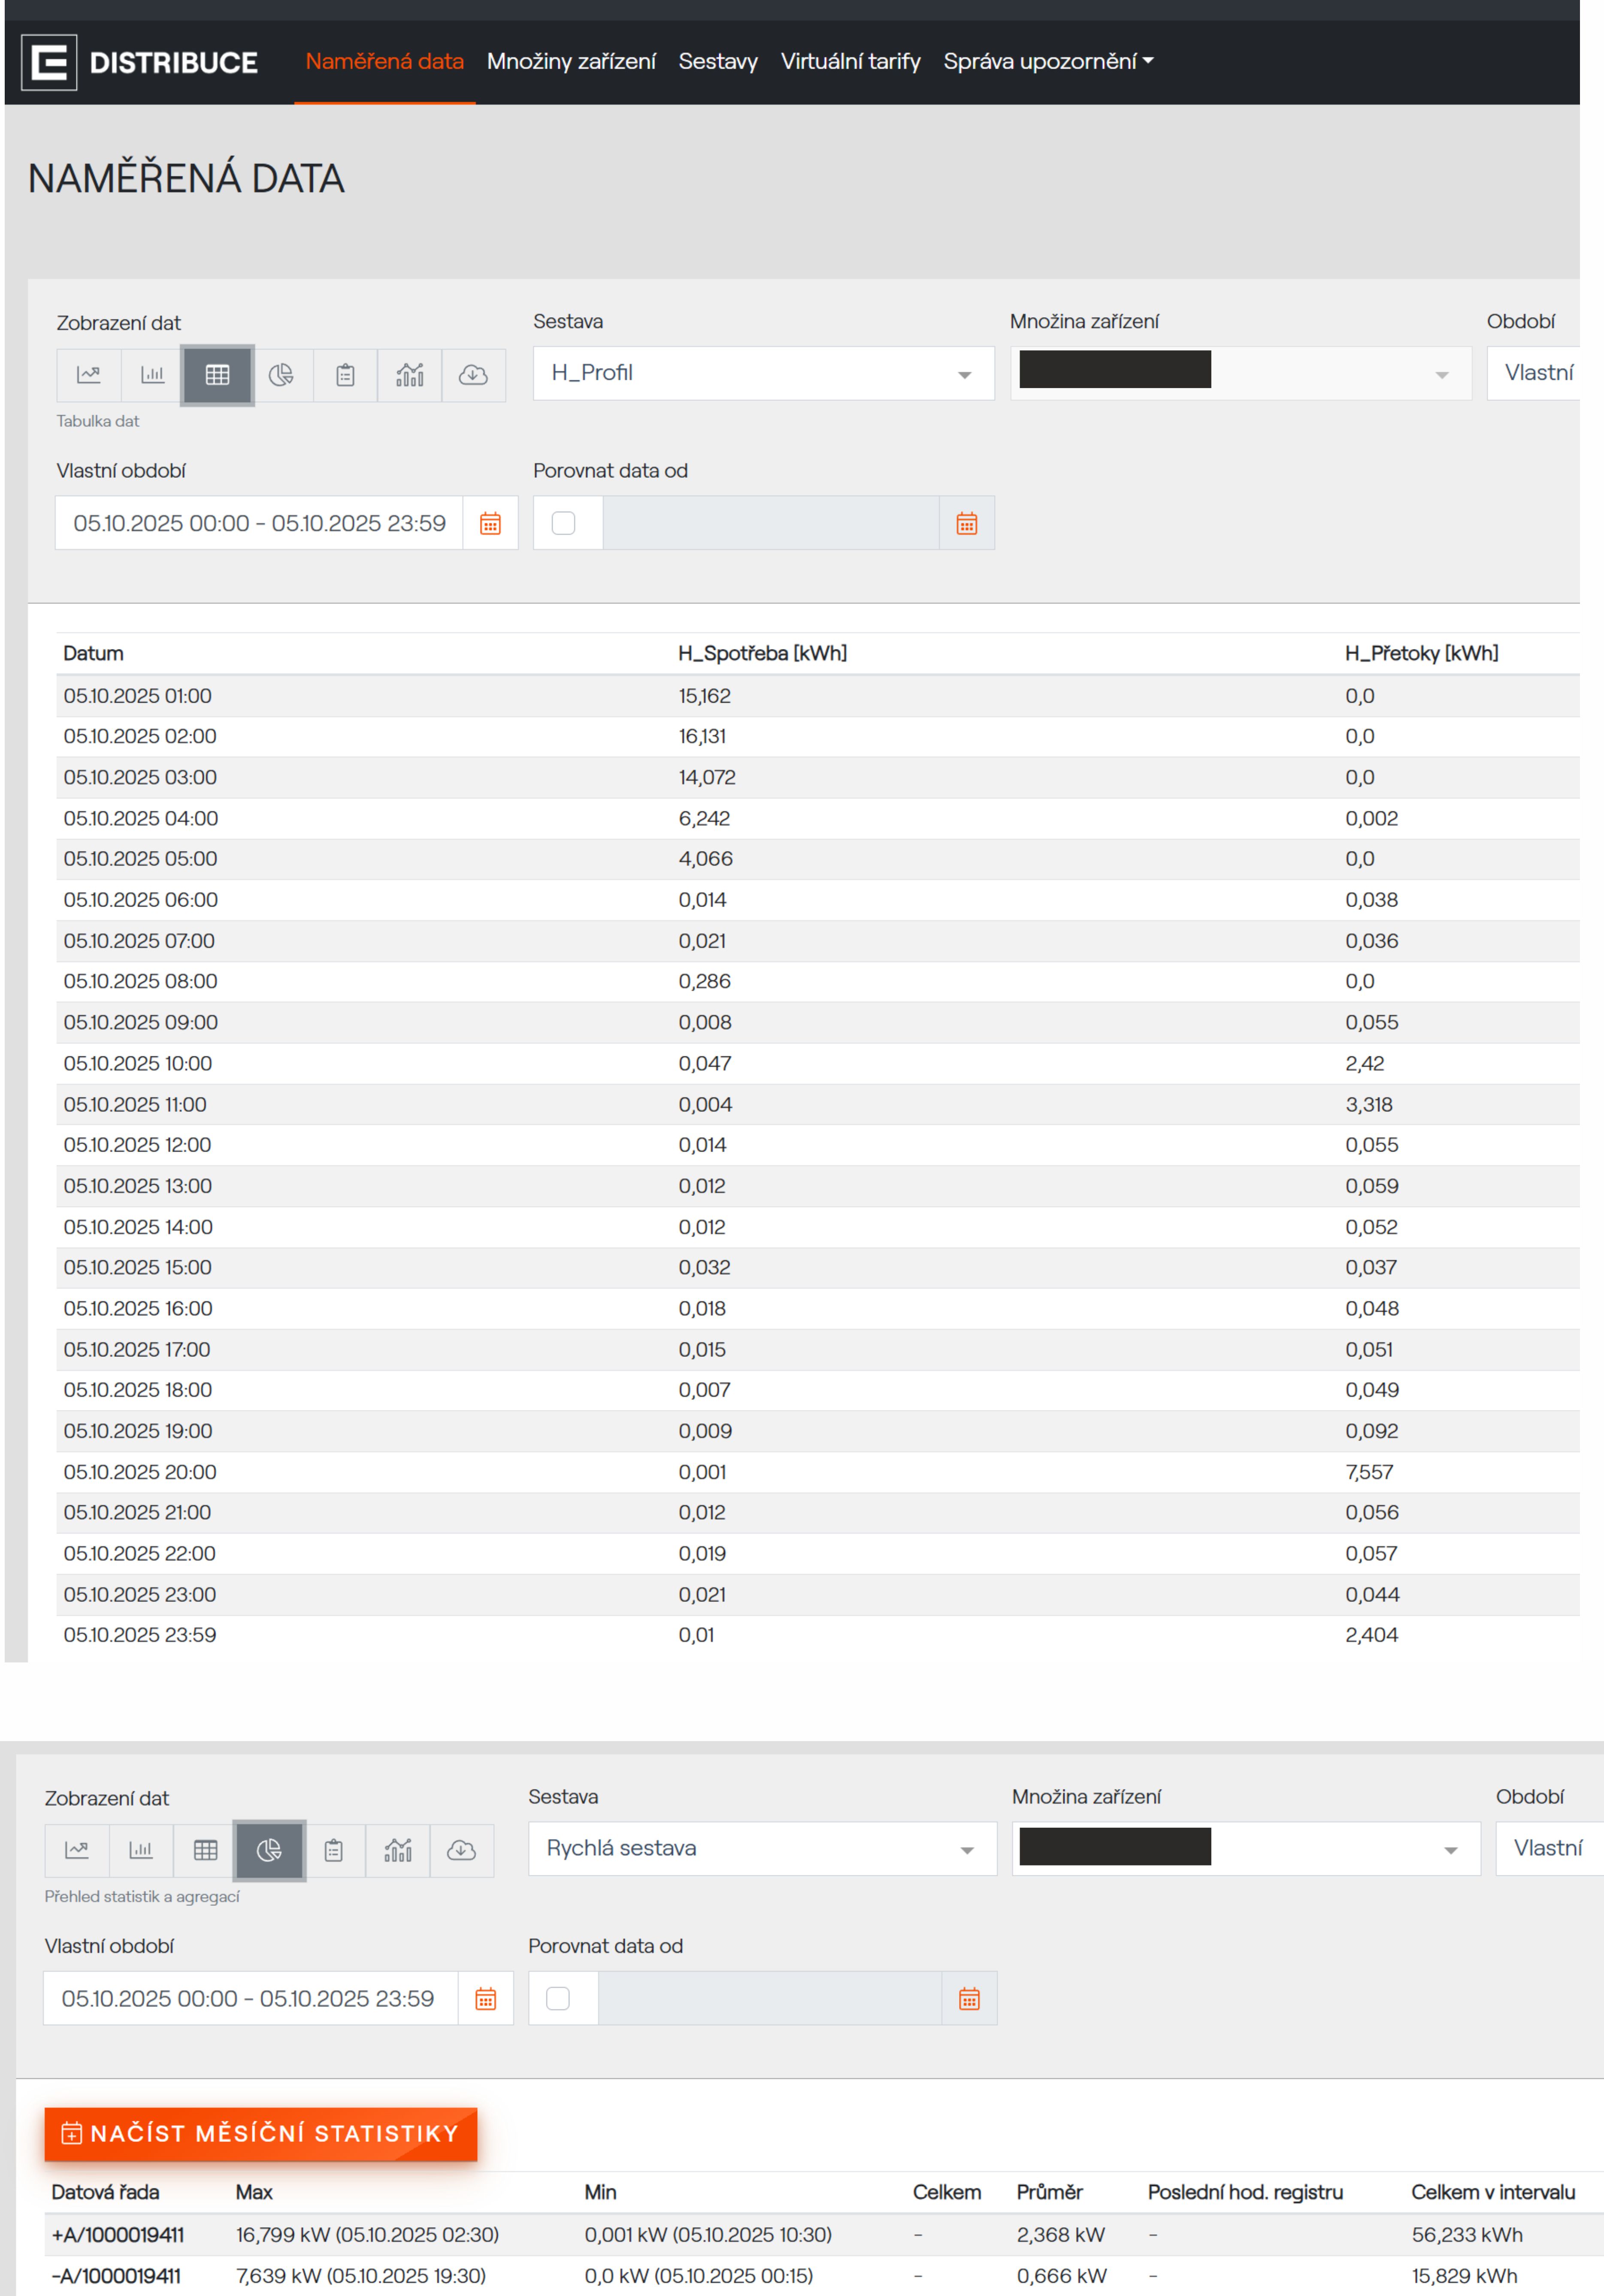Screen dimensions: 1604x2296
Task: Click the pie statistics icon in upper toolbar
Action: pyautogui.click(x=281, y=375)
